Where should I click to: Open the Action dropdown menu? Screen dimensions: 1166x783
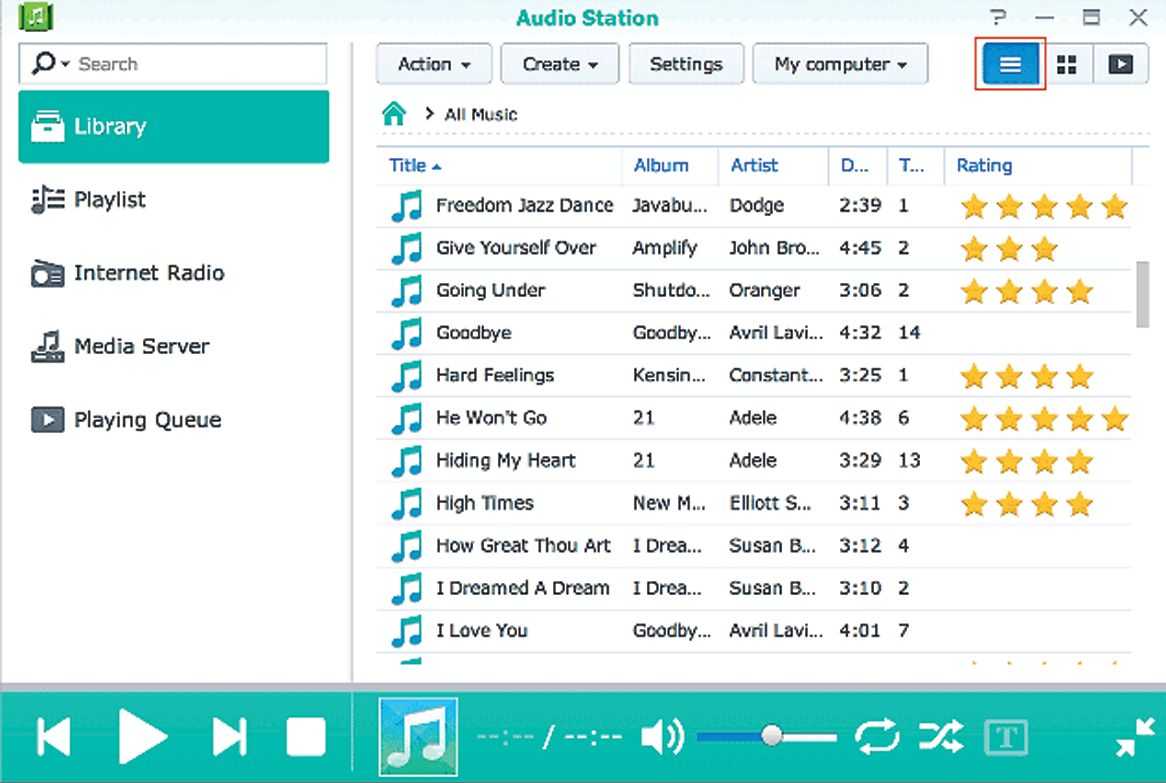(x=434, y=64)
